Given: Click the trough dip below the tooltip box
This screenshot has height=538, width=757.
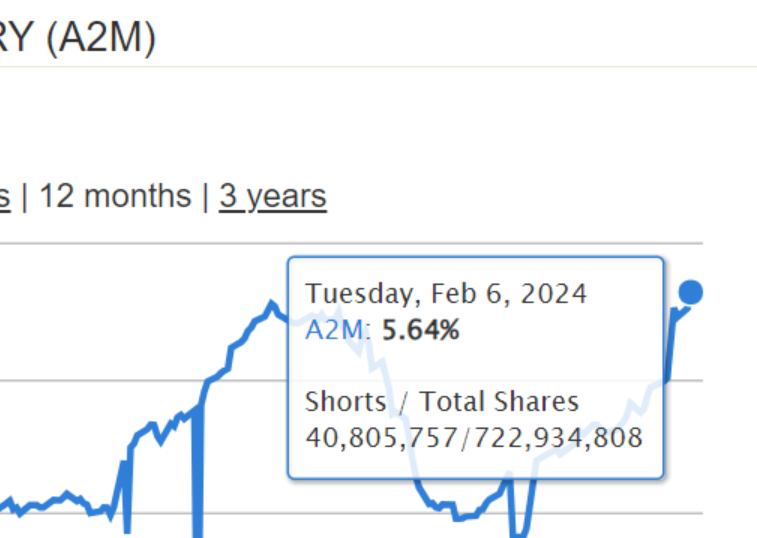Looking at the screenshot, I should tap(519, 512).
